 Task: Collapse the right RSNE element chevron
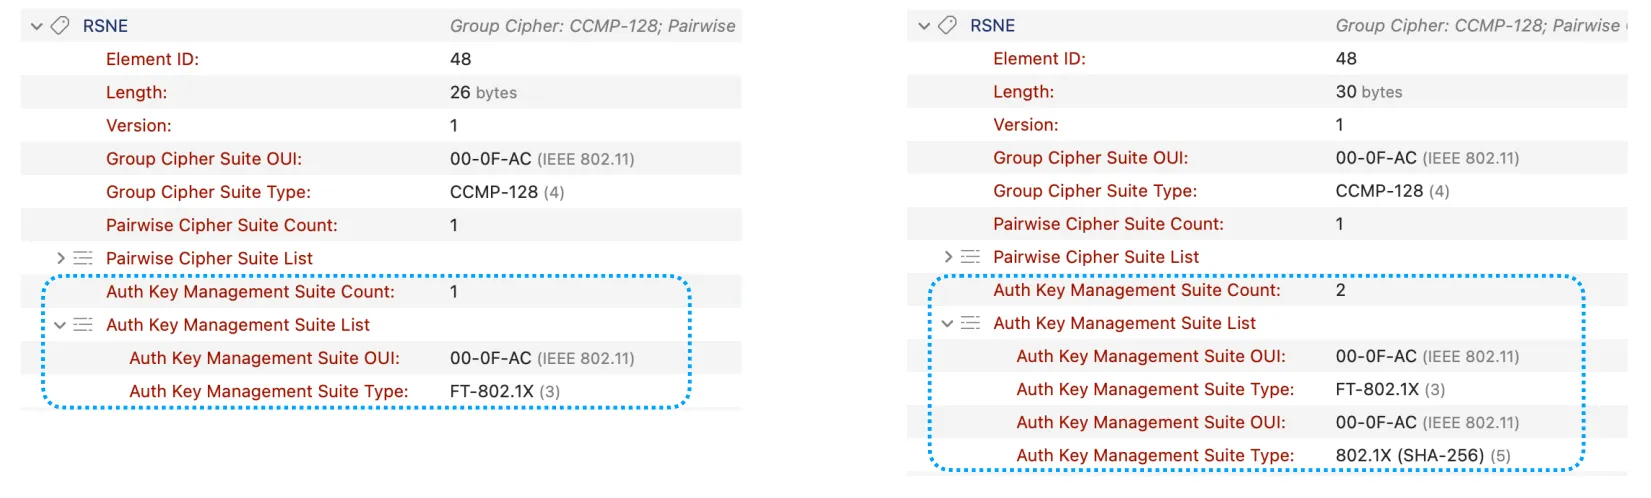(x=924, y=25)
